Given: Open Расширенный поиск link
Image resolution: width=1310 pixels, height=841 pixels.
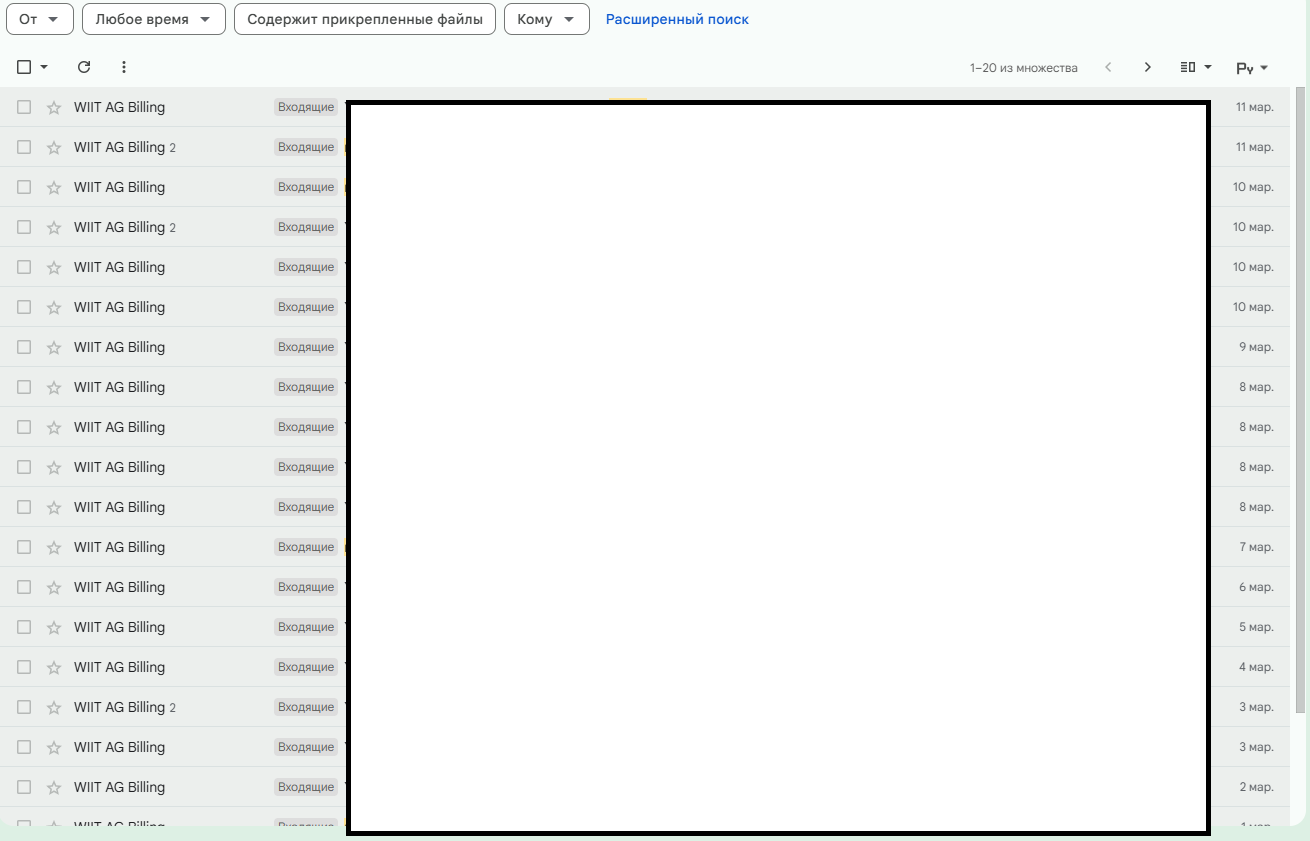Looking at the screenshot, I should tap(677, 19).
